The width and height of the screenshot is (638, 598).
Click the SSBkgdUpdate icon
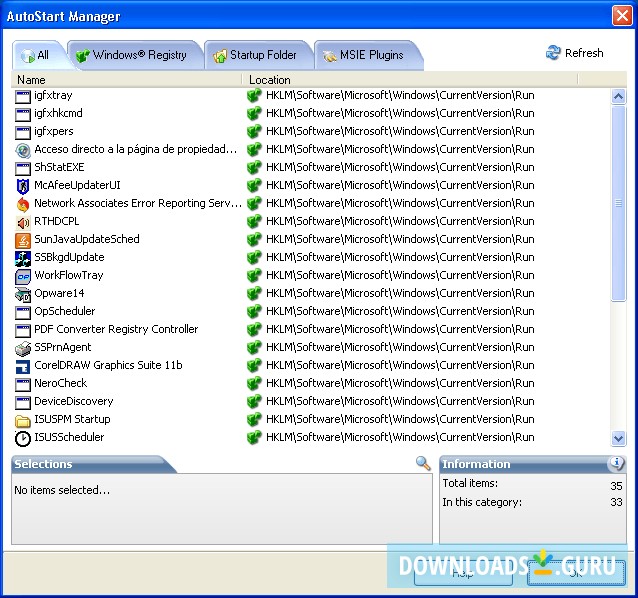(23, 258)
